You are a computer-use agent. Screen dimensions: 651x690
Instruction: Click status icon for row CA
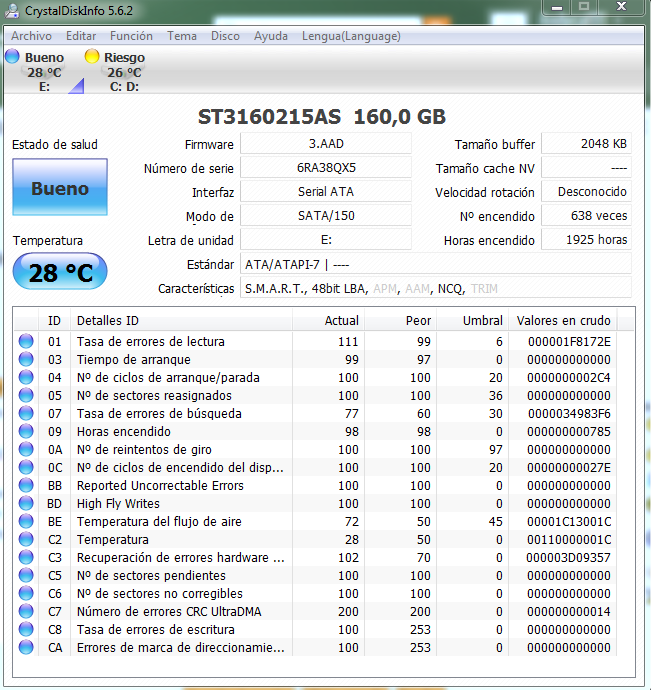(x=26, y=648)
